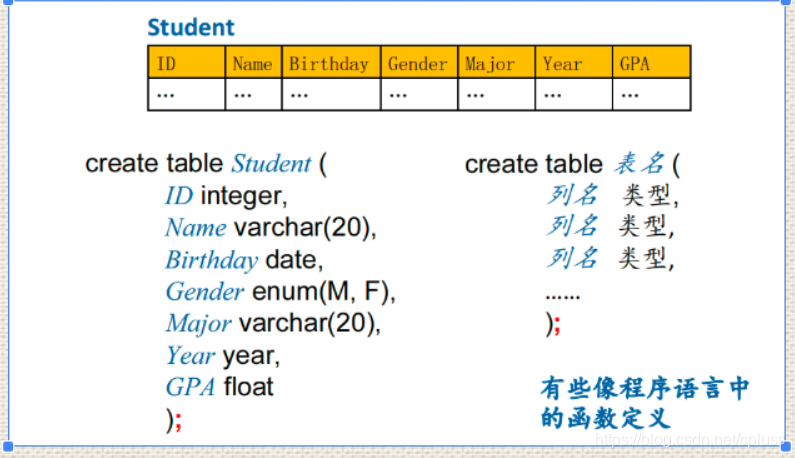This screenshot has height=458, width=795.
Task: Click the ellipsis cell under GPA column
Action: 651,94
